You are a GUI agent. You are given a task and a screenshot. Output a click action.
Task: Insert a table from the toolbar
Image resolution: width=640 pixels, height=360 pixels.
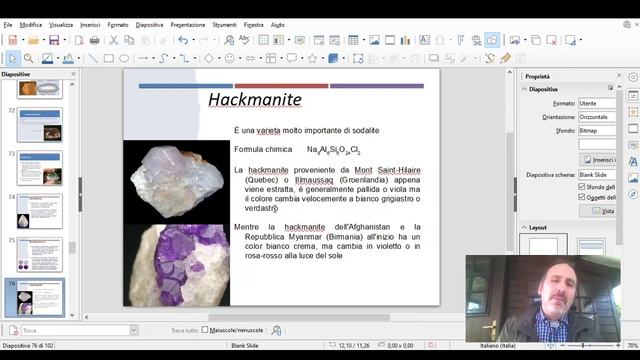(353, 40)
